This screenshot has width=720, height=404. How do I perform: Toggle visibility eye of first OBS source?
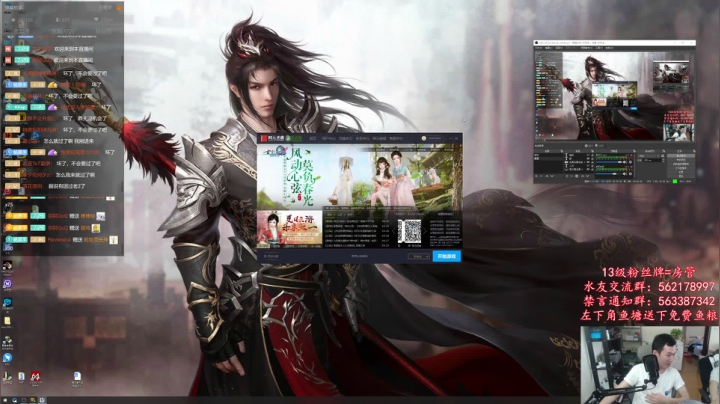(588, 155)
